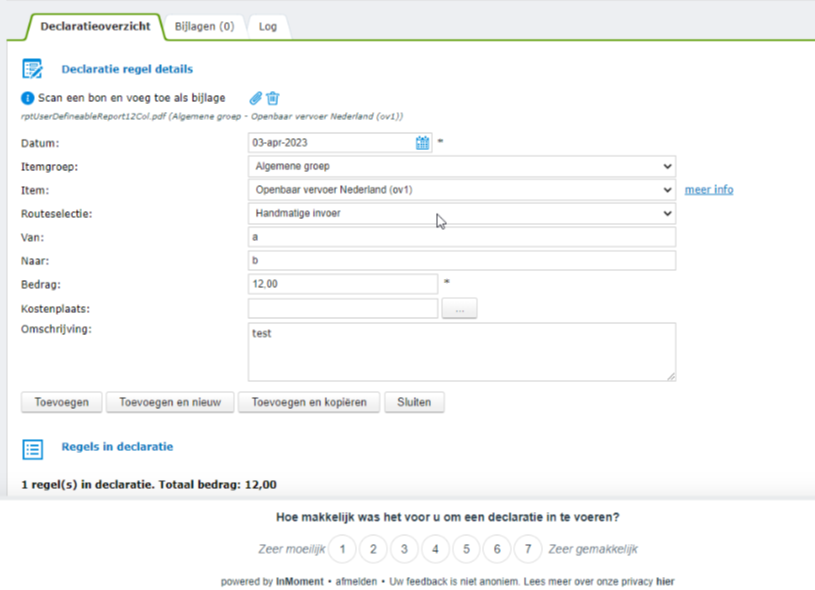The image size is (815, 590).
Task: Open Kostenplaats lookup ellipsis button
Action: 460,309
